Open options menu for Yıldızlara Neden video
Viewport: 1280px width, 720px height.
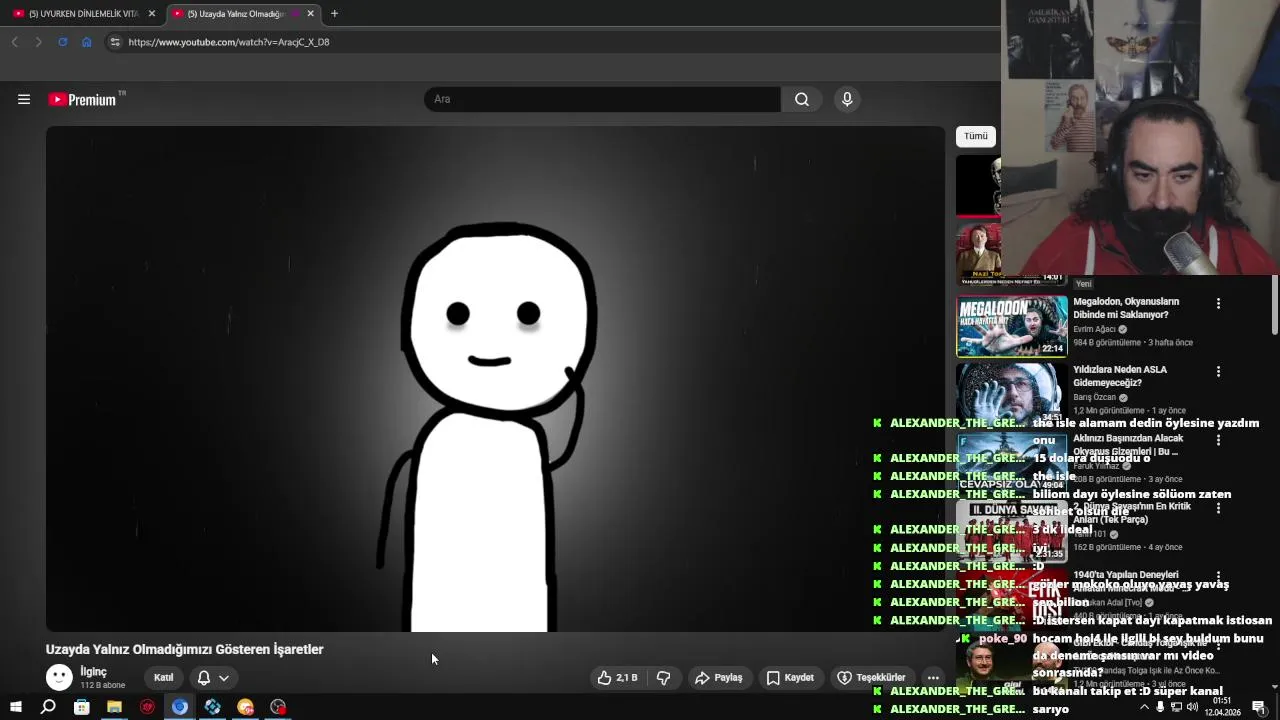(x=1218, y=371)
